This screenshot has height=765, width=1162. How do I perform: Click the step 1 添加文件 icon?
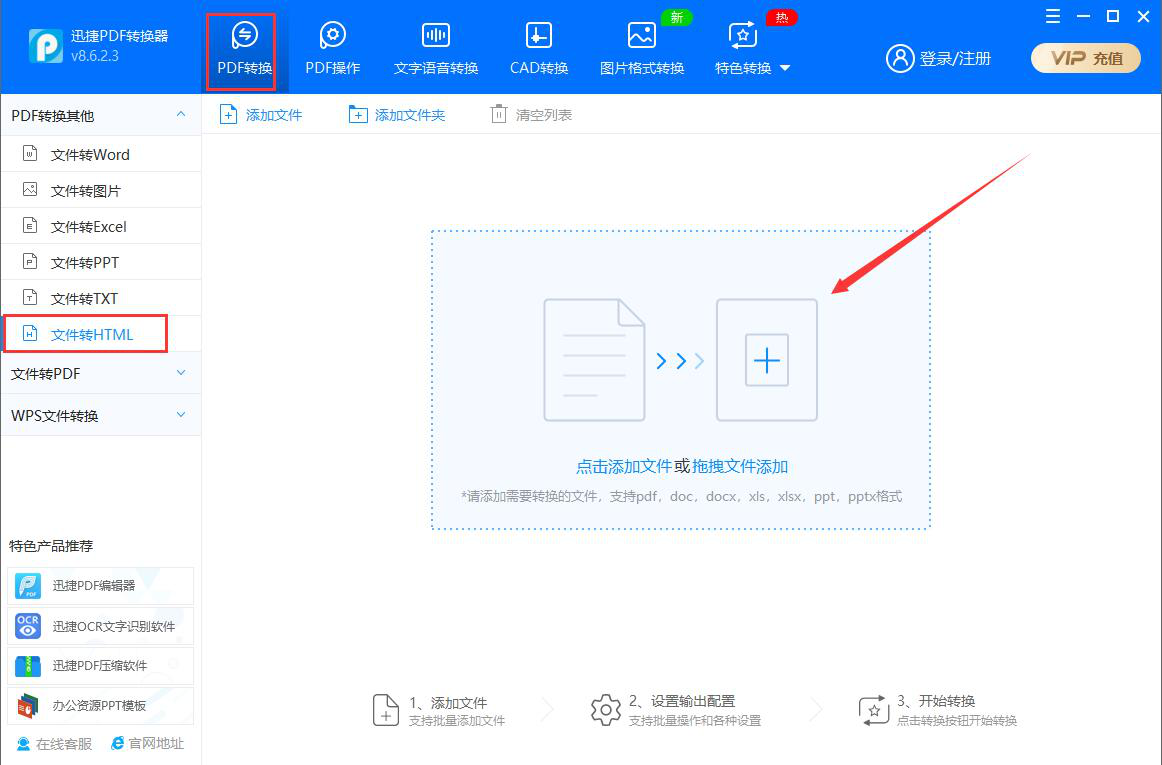385,710
